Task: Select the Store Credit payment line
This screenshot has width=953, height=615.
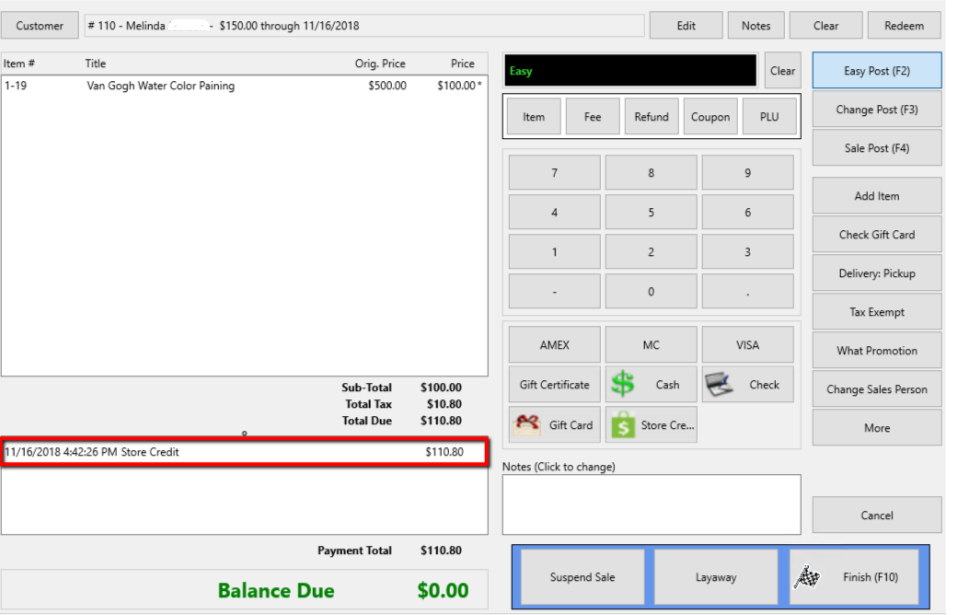Action: click(244, 452)
